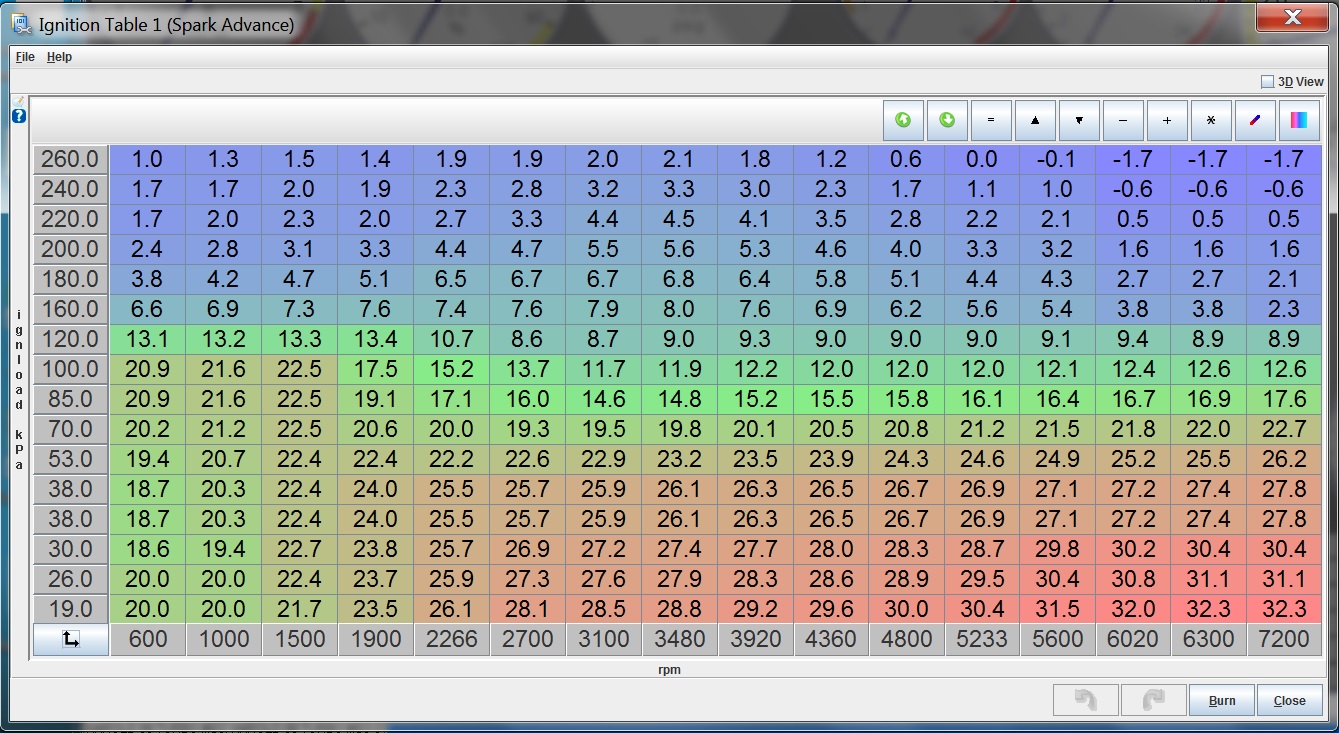1339x733 pixels.
Task: Click the pink-blue color gradient swatch button
Action: 1299,120
